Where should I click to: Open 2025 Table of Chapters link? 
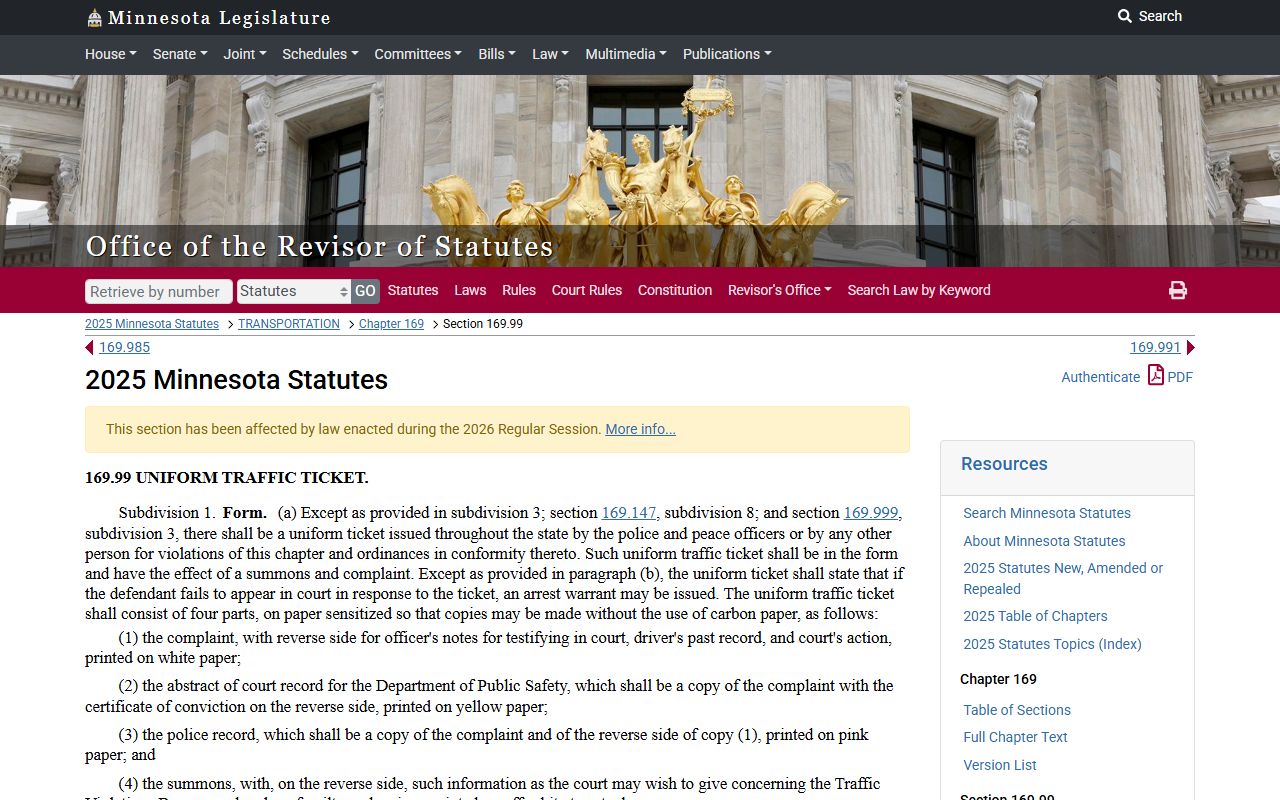1035,616
